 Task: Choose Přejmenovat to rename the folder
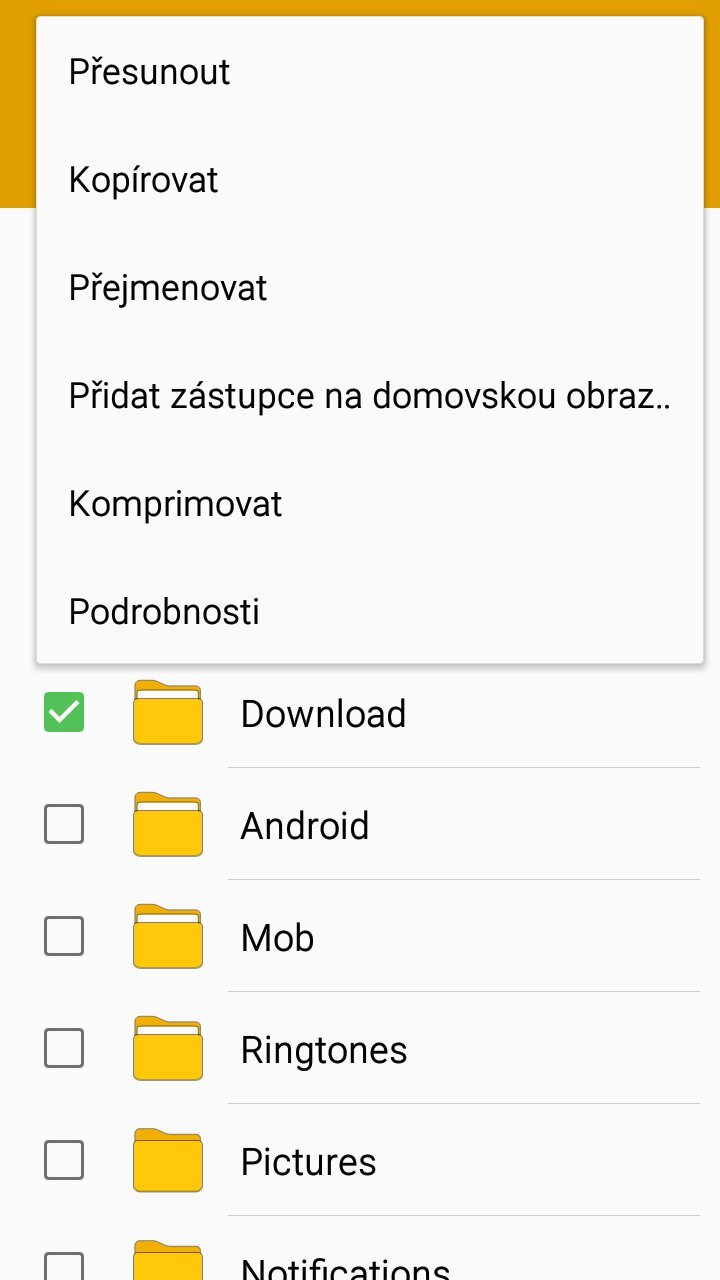coord(168,287)
